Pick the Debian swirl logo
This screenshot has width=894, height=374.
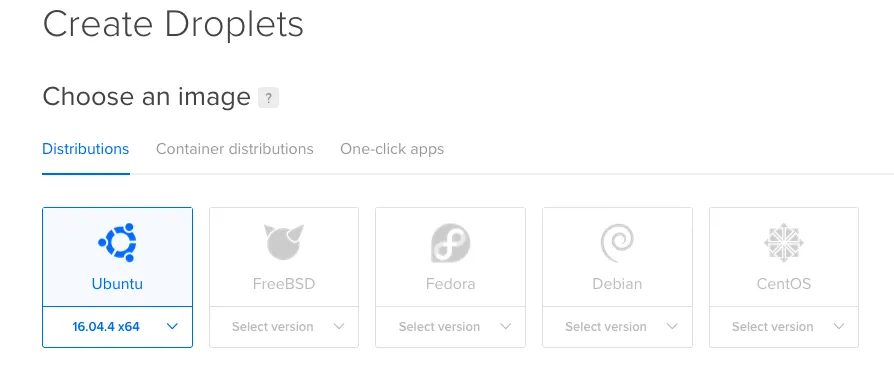click(x=617, y=242)
